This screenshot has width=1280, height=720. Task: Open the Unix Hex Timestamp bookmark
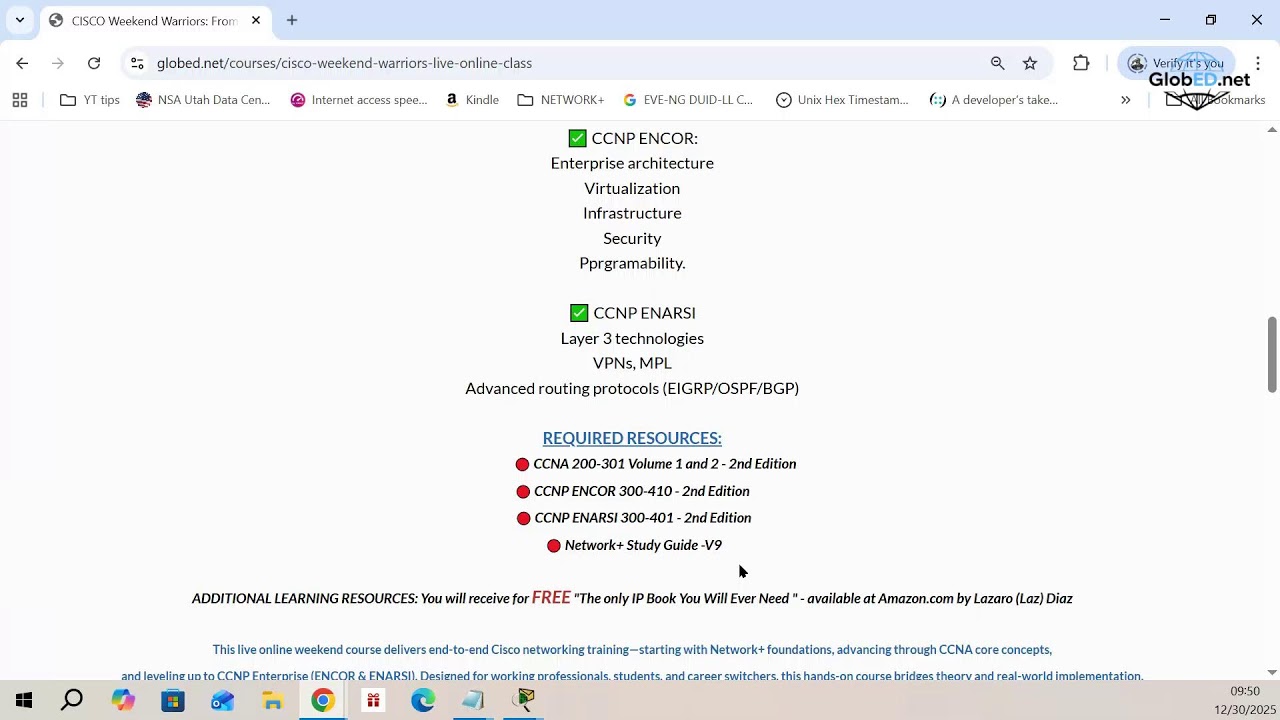tap(843, 100)
